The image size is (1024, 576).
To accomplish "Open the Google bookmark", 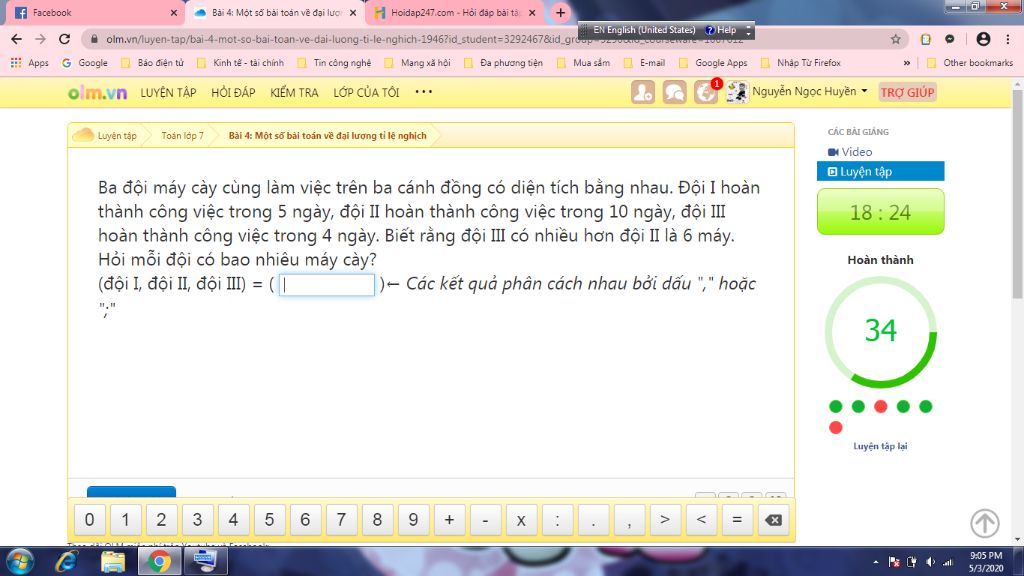I will 85,63.
